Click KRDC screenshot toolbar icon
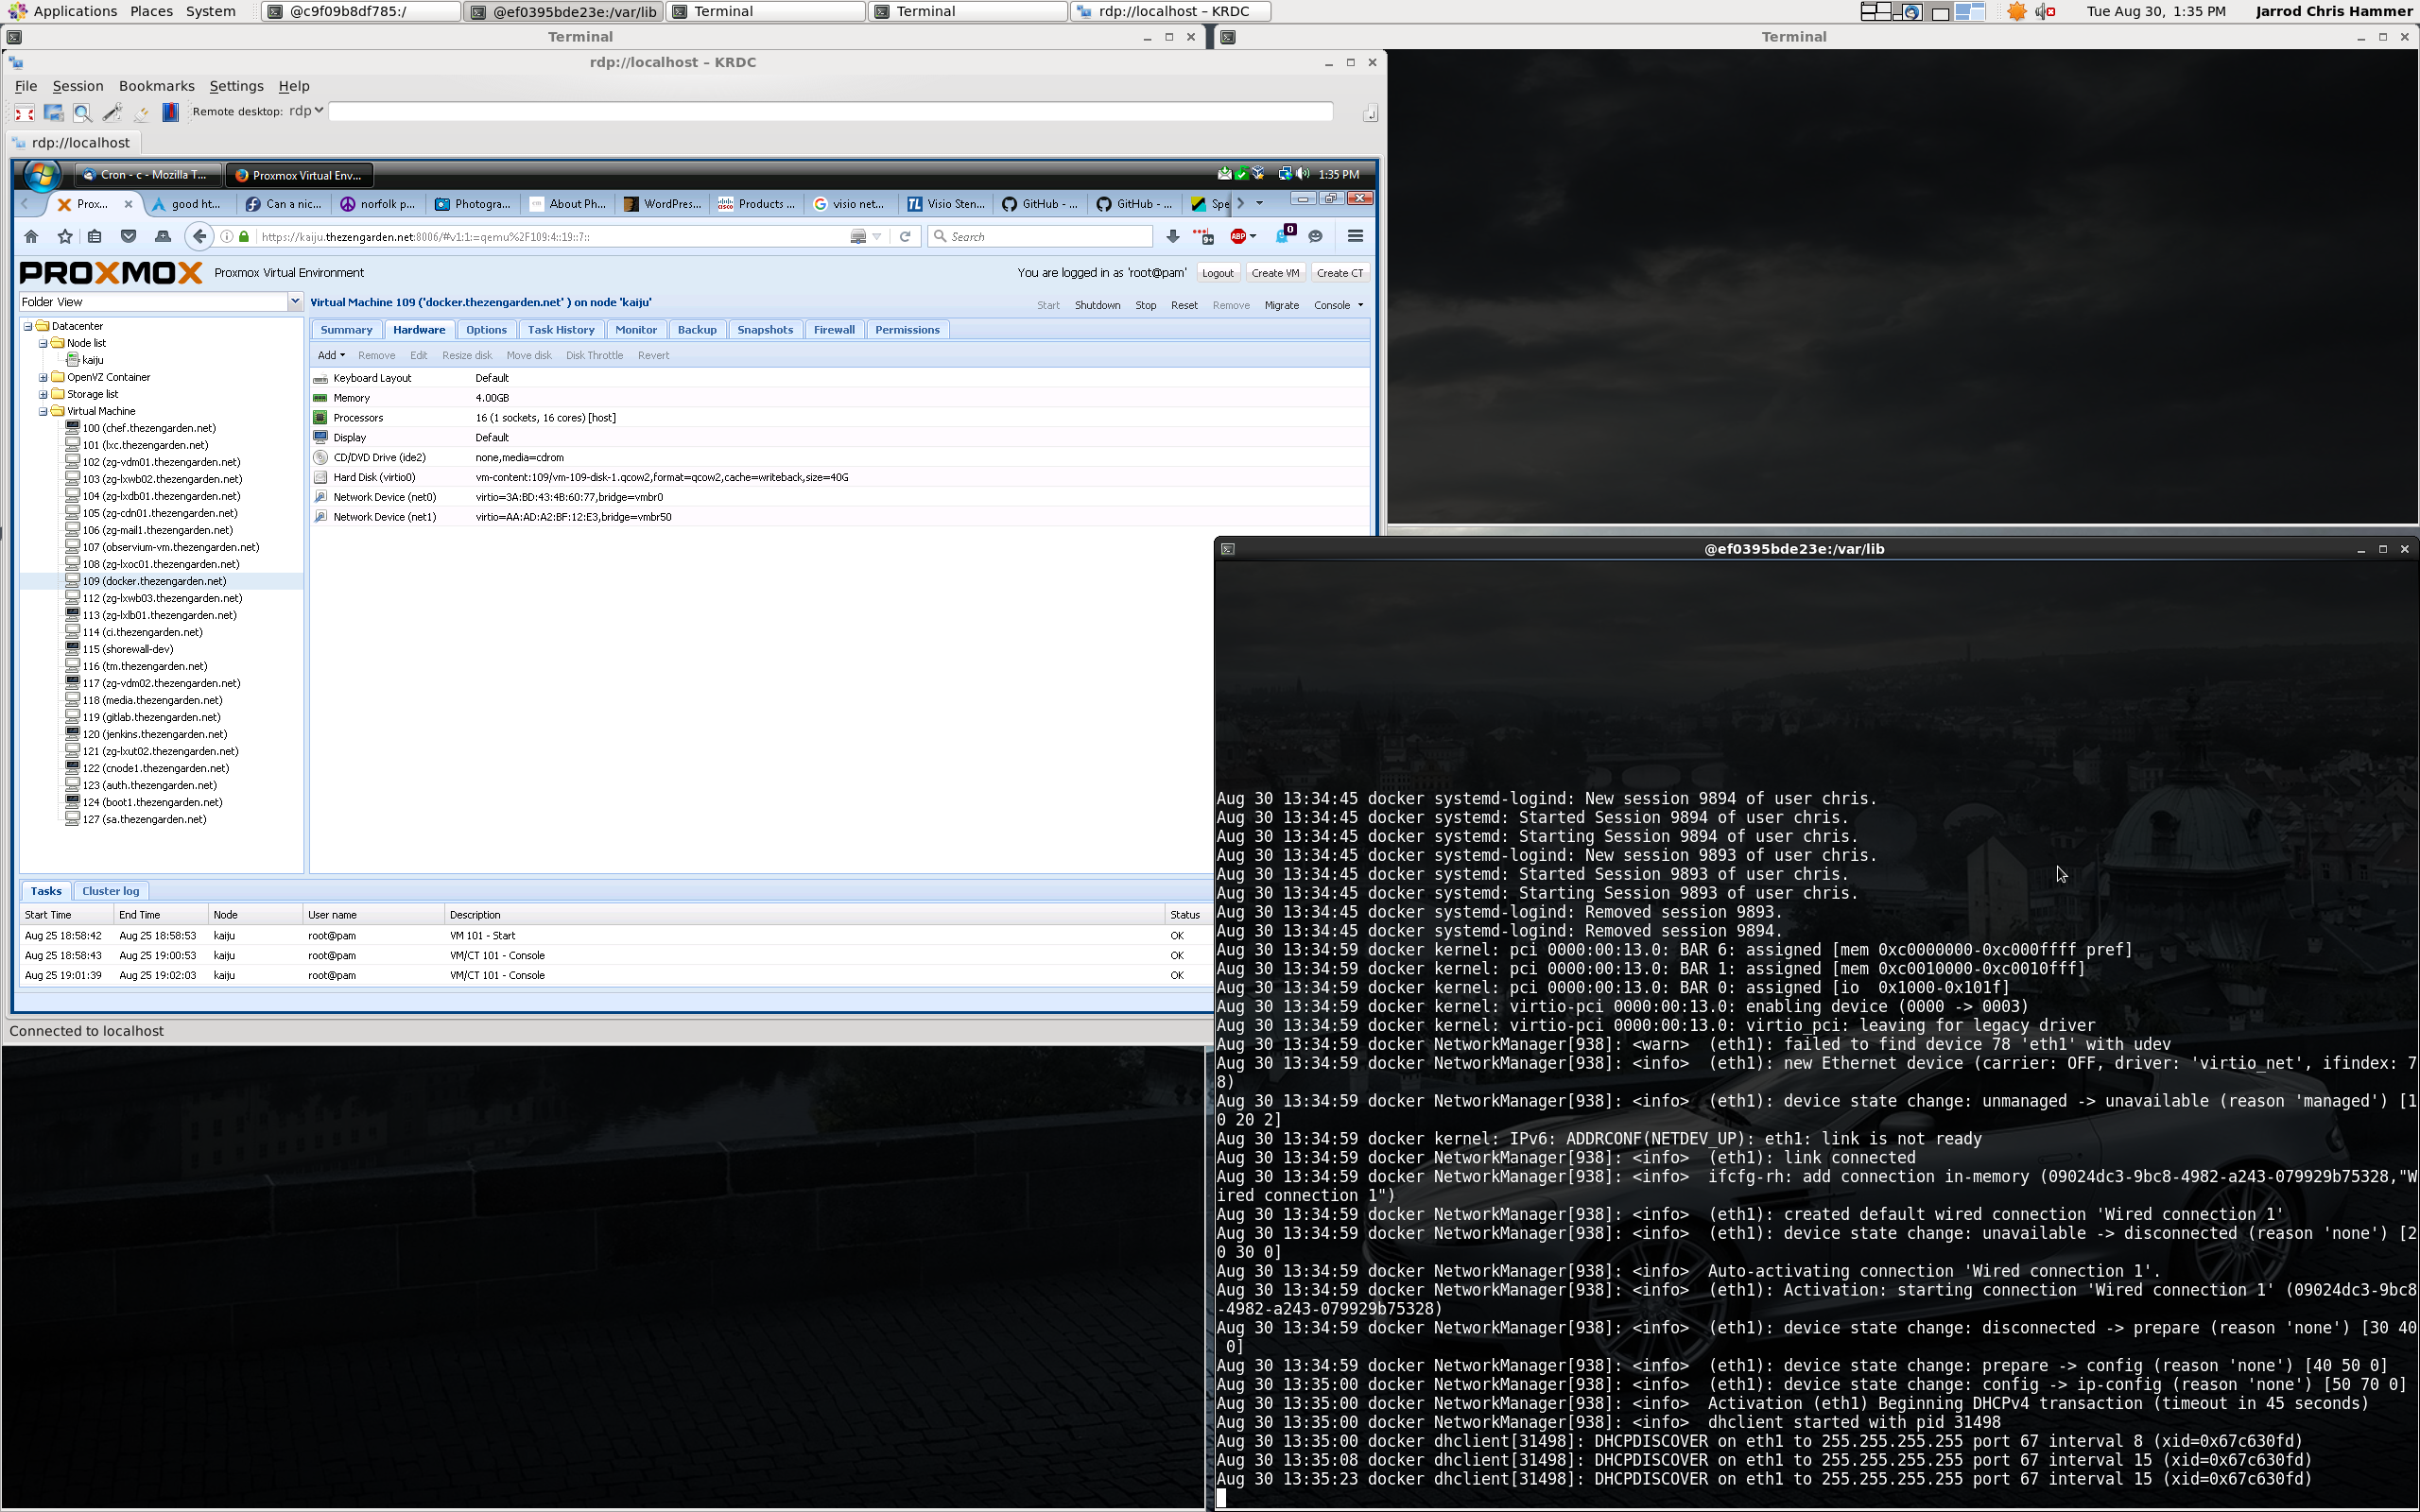This screenshot has width=2420, height=1512. click(54, 113)
